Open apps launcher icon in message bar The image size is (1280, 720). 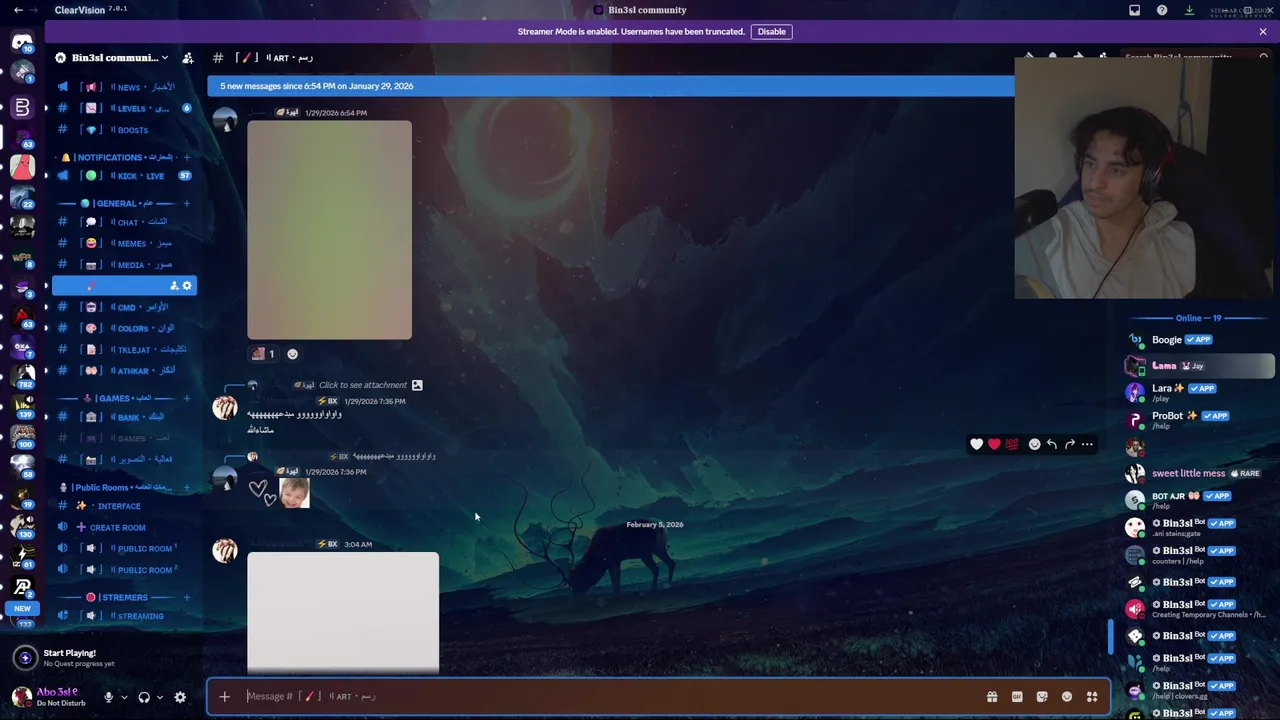point(1092,697)
